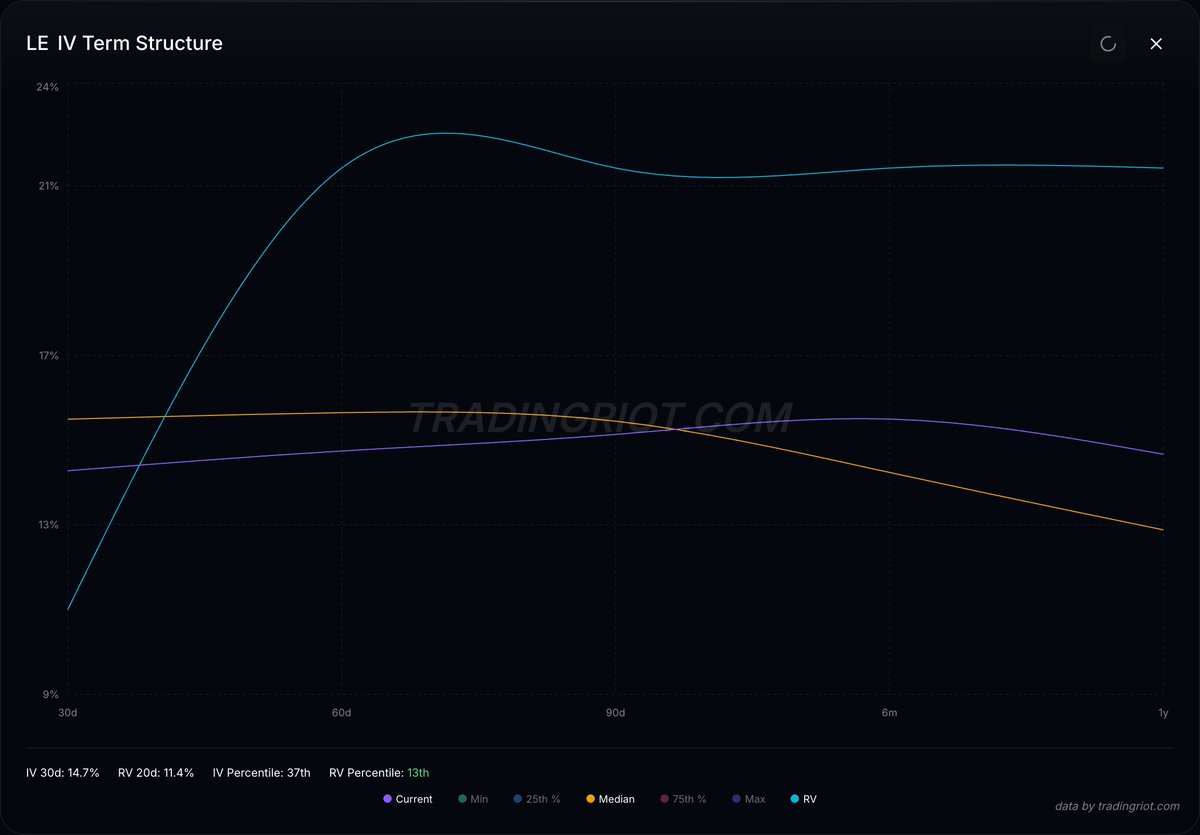The height and width of the screenshot is (835, 1200).
Task: Click the cyan RV curve at its peak
Action: point(443,132)
